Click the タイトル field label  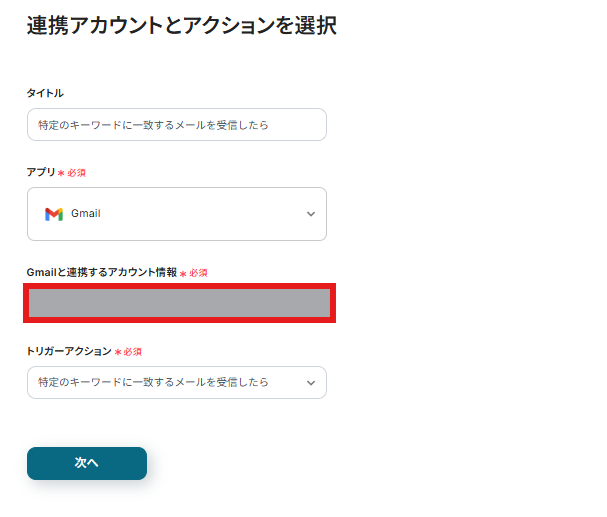45,93
